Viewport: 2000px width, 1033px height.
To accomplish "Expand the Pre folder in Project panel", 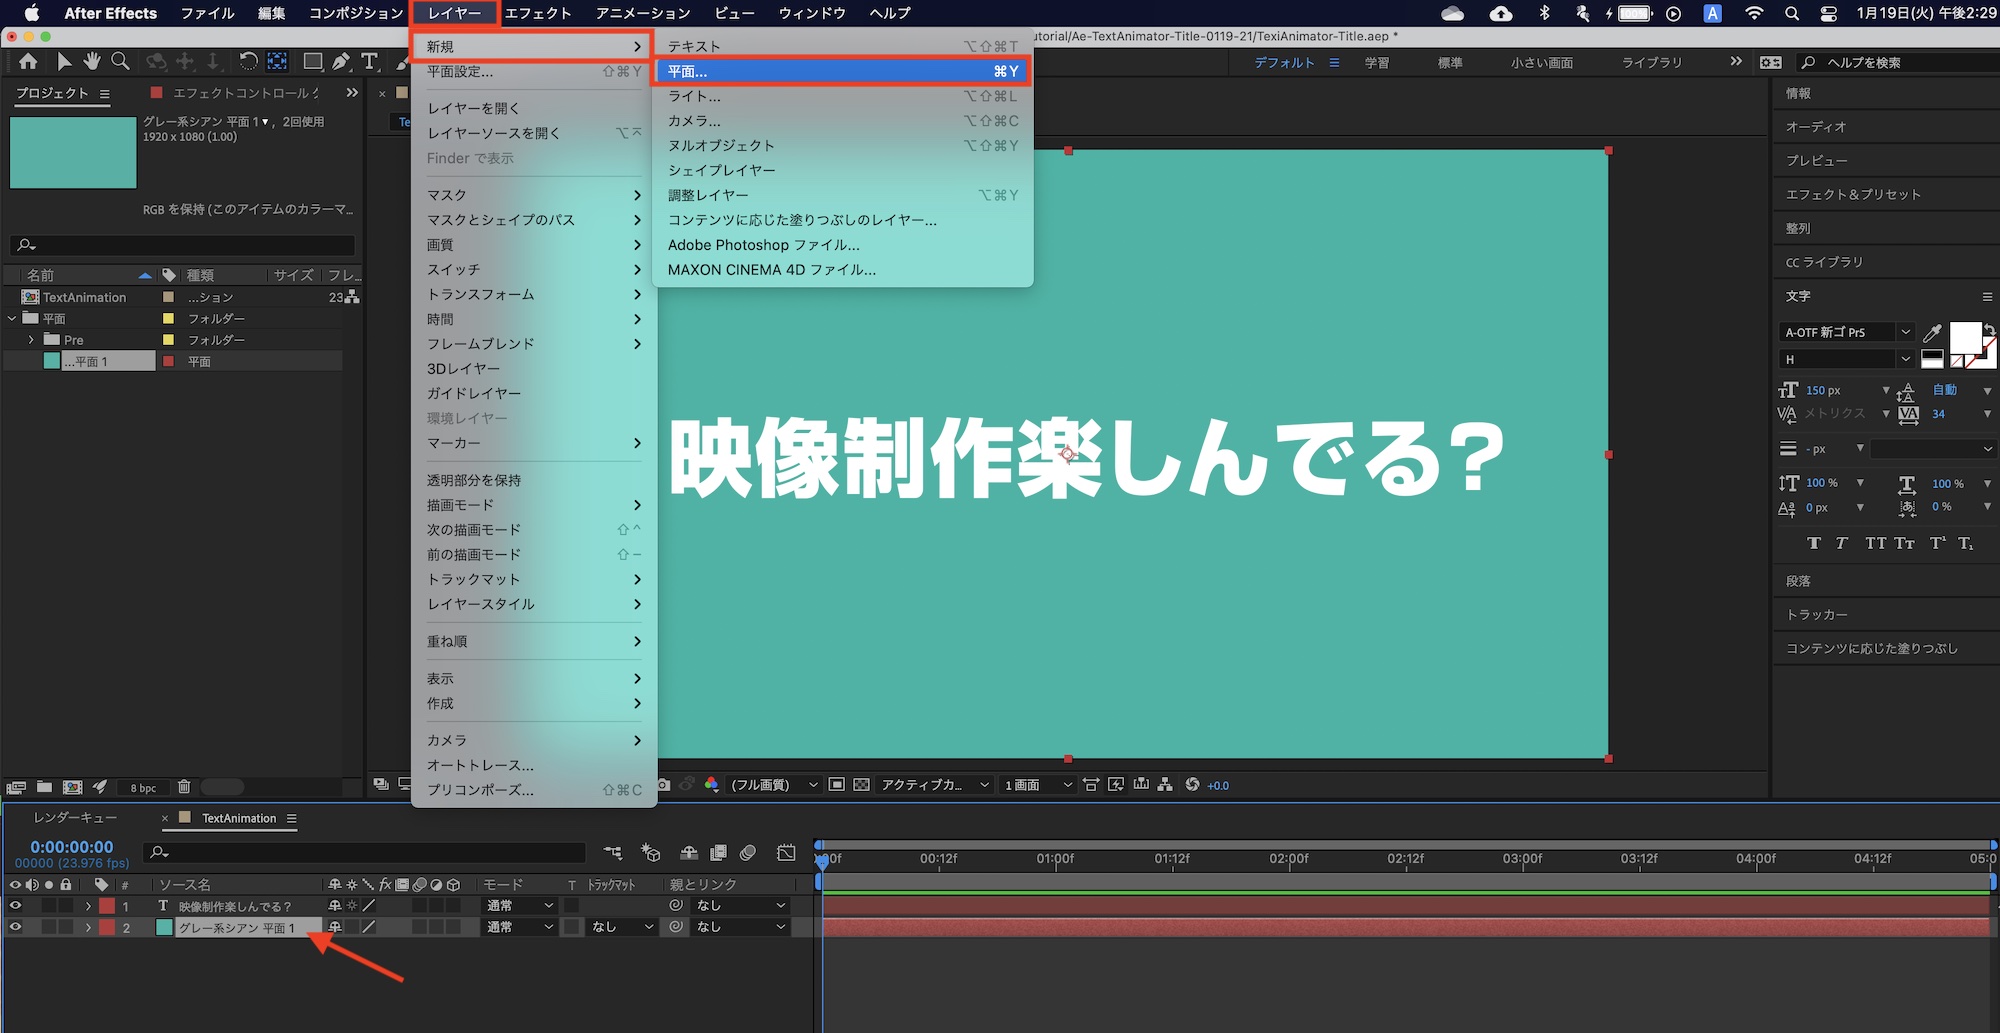I will pos(31,340).
